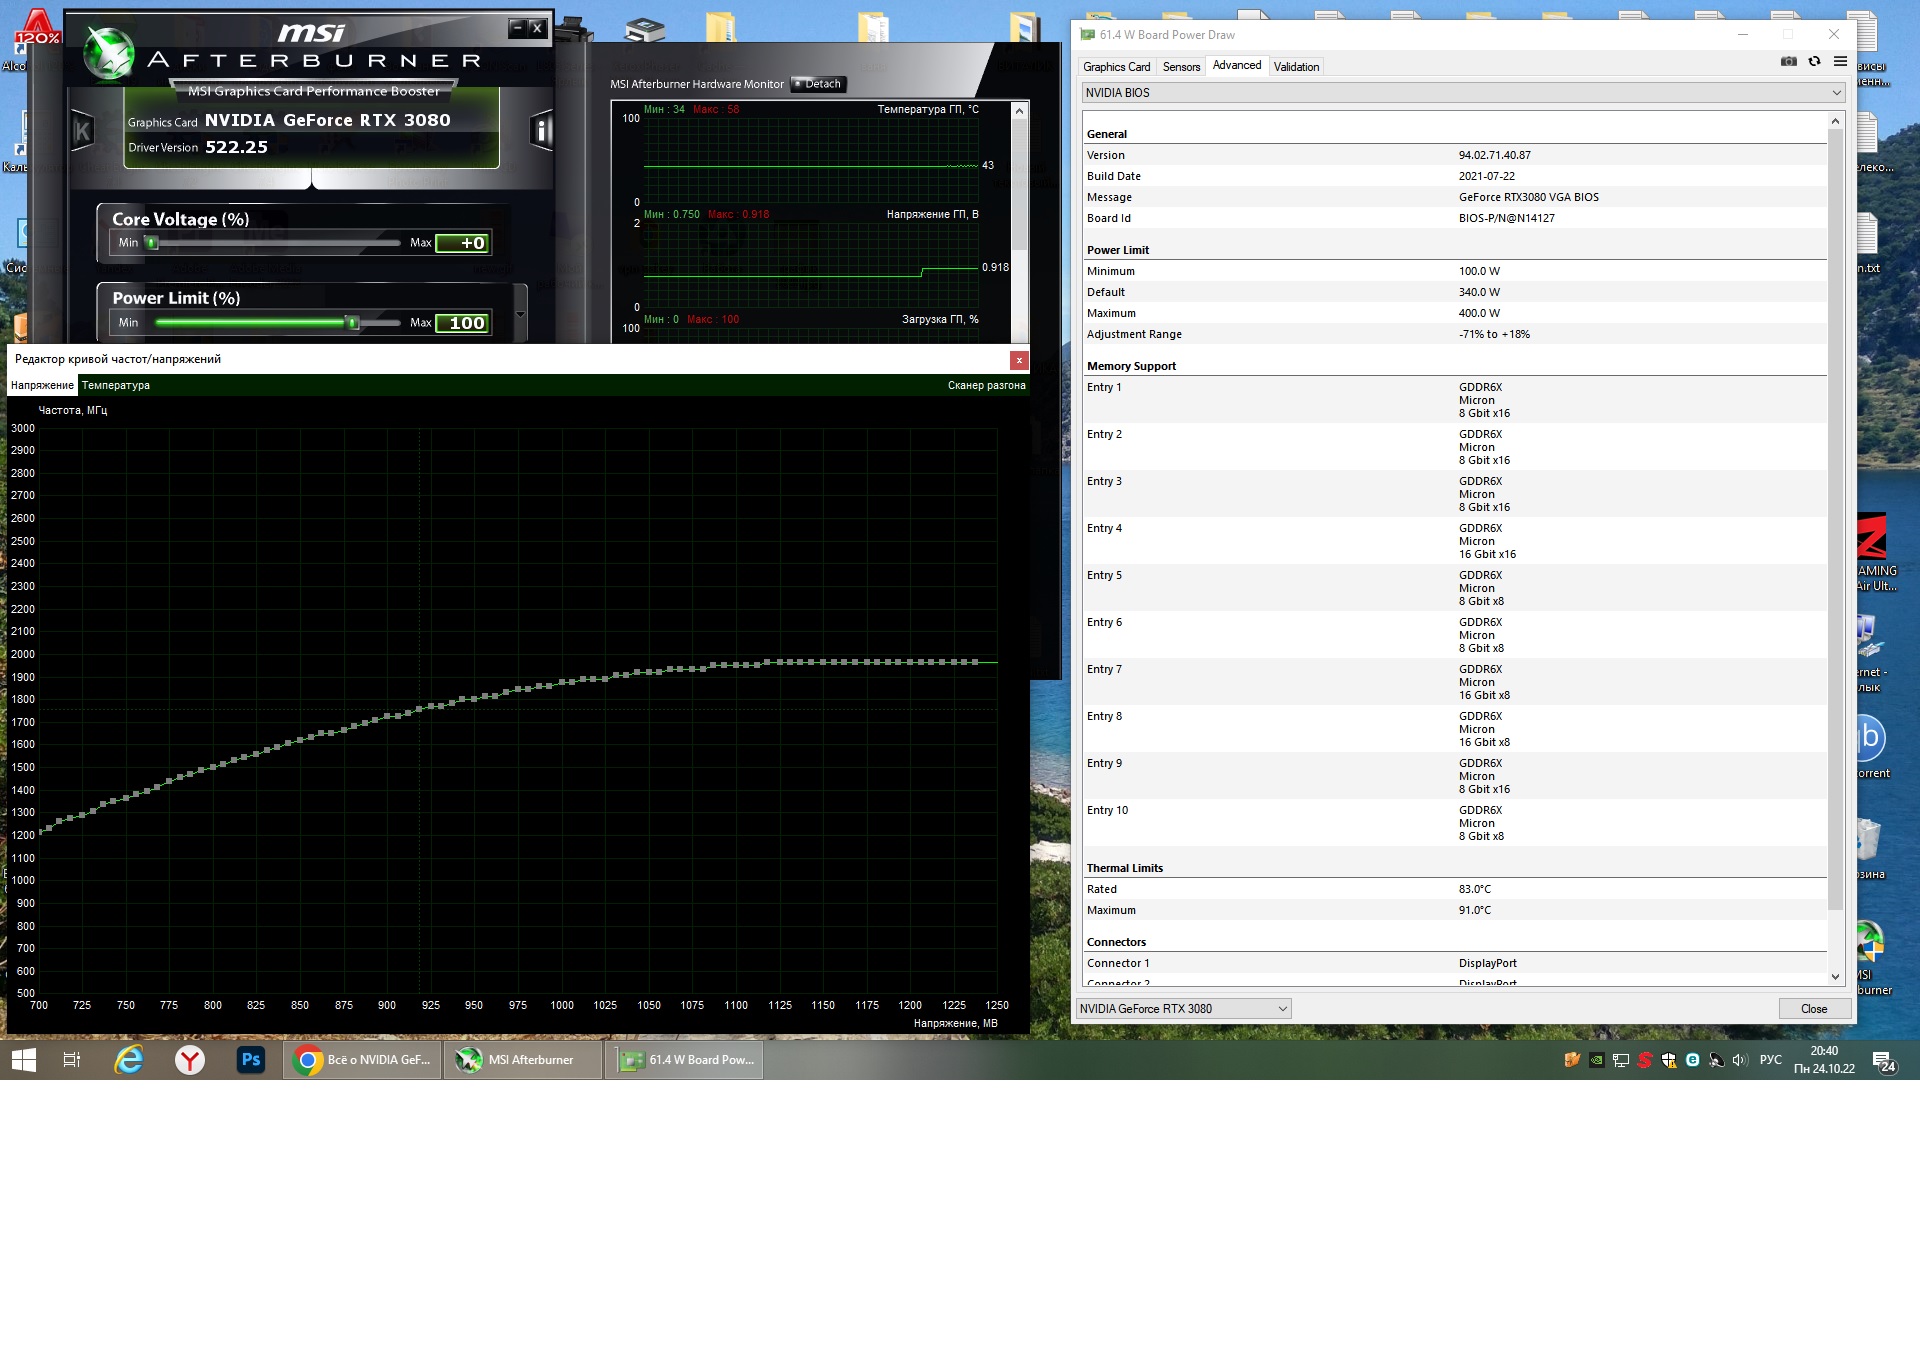Image resolution: width=1920 pixels, height=1359 pixels.
Task: Click the GPU-Z refresh icon
Action: [x=1814, y=62]
